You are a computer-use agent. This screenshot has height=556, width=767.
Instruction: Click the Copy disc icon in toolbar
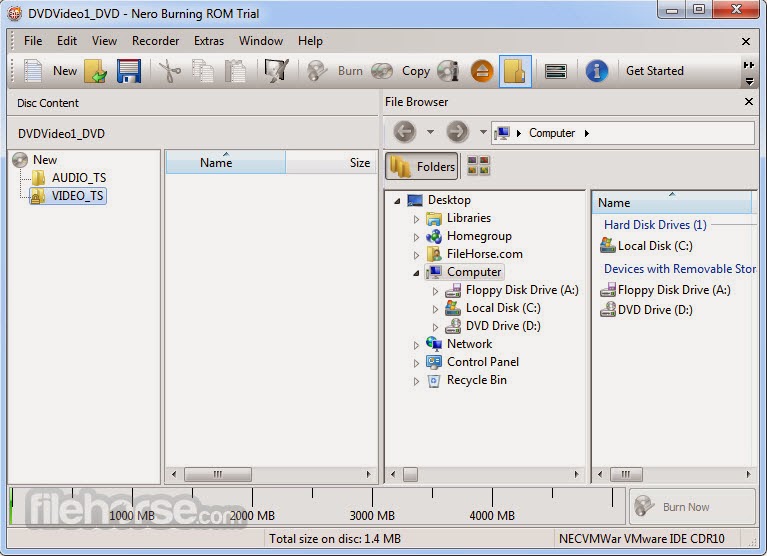pyautogui.click(x=382, y=71)
